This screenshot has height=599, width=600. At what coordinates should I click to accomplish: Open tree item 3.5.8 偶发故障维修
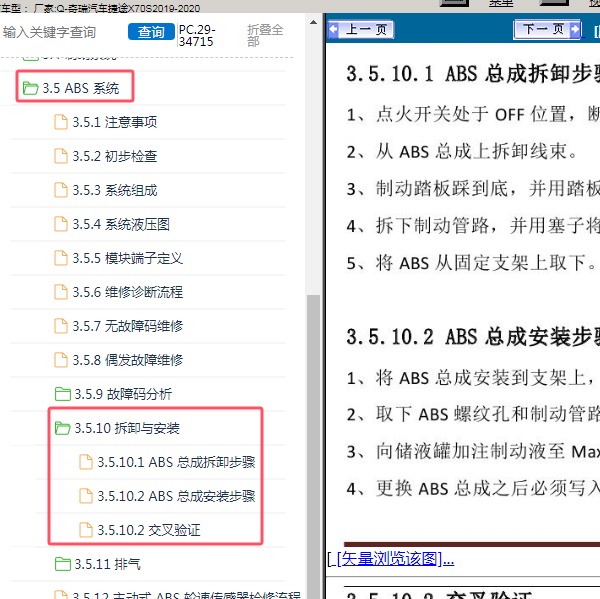click(x=127, y=360)
